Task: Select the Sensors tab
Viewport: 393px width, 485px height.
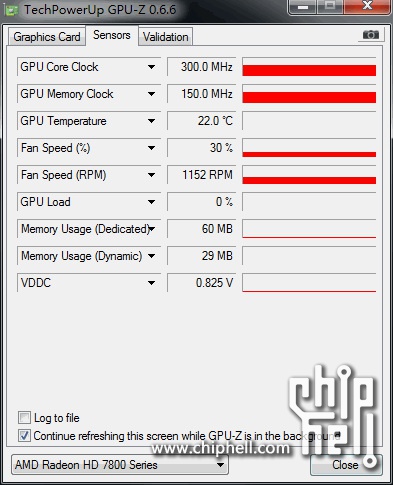Action: 112,35
